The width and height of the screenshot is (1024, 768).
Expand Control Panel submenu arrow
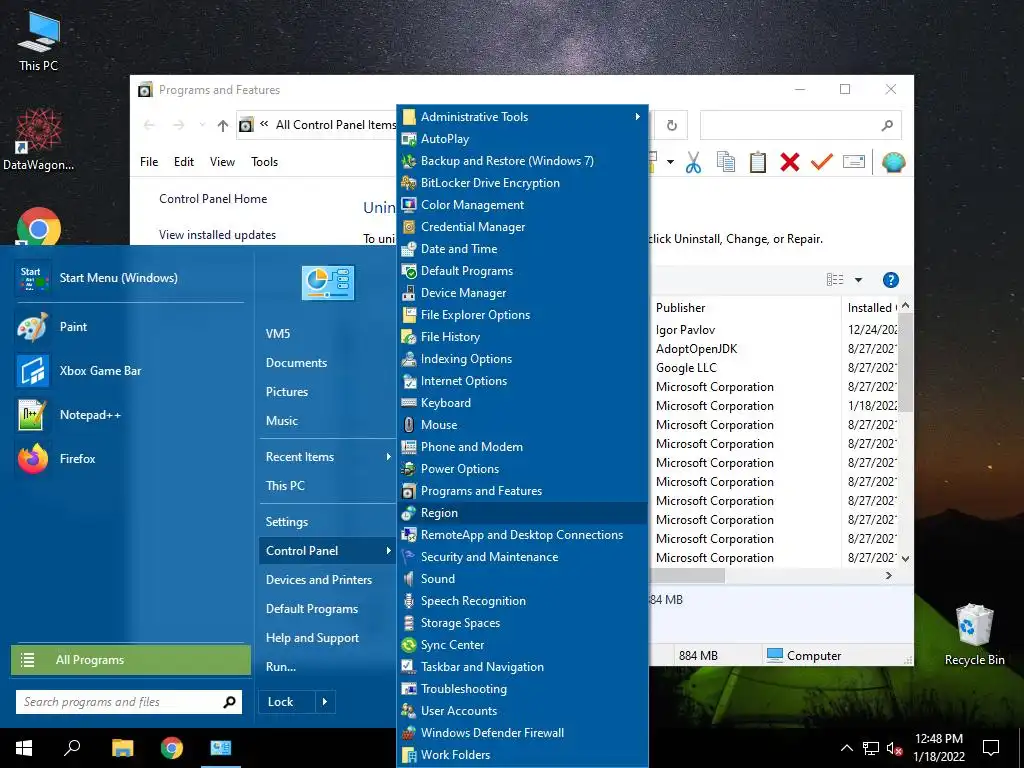pos(389,551)
